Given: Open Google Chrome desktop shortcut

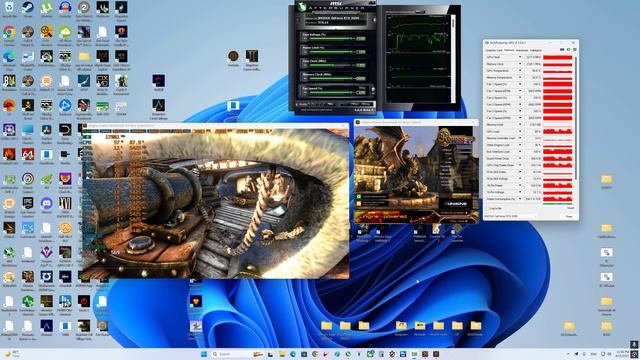Looking at the screenshot, I should point(9,32).
